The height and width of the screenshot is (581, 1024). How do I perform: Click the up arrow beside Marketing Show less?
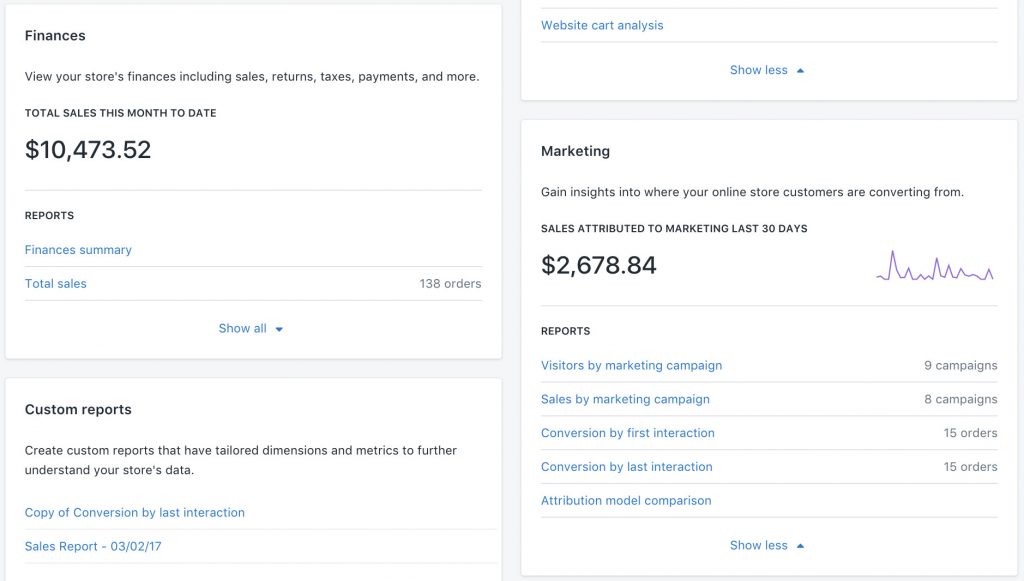point(800,546)
